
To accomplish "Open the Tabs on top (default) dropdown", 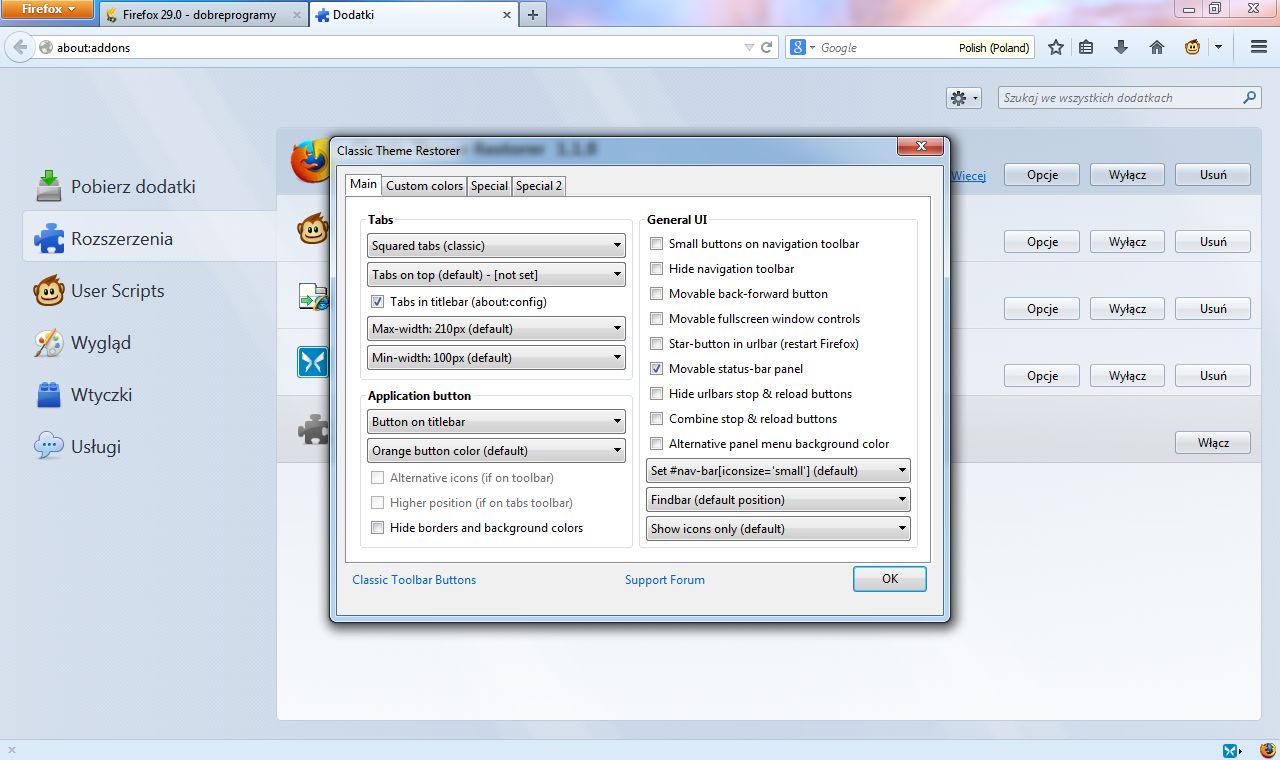I will click(x=496, y=275).
